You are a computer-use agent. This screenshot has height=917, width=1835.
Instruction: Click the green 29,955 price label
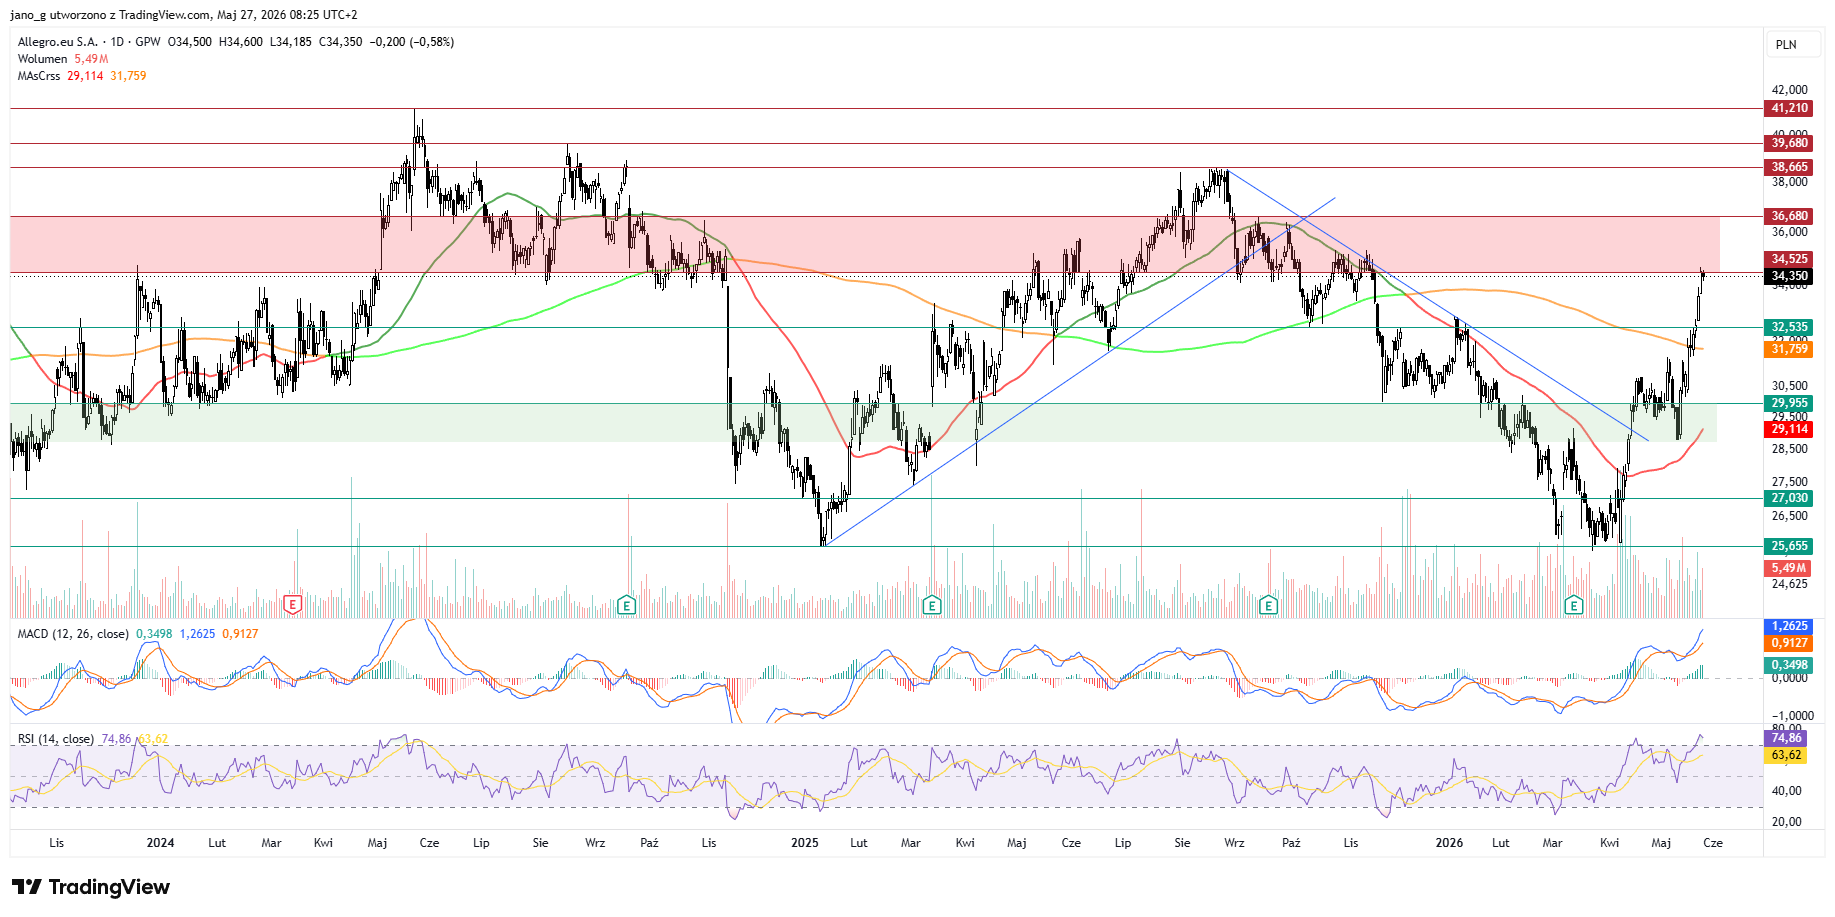(x=1789, y=403)
